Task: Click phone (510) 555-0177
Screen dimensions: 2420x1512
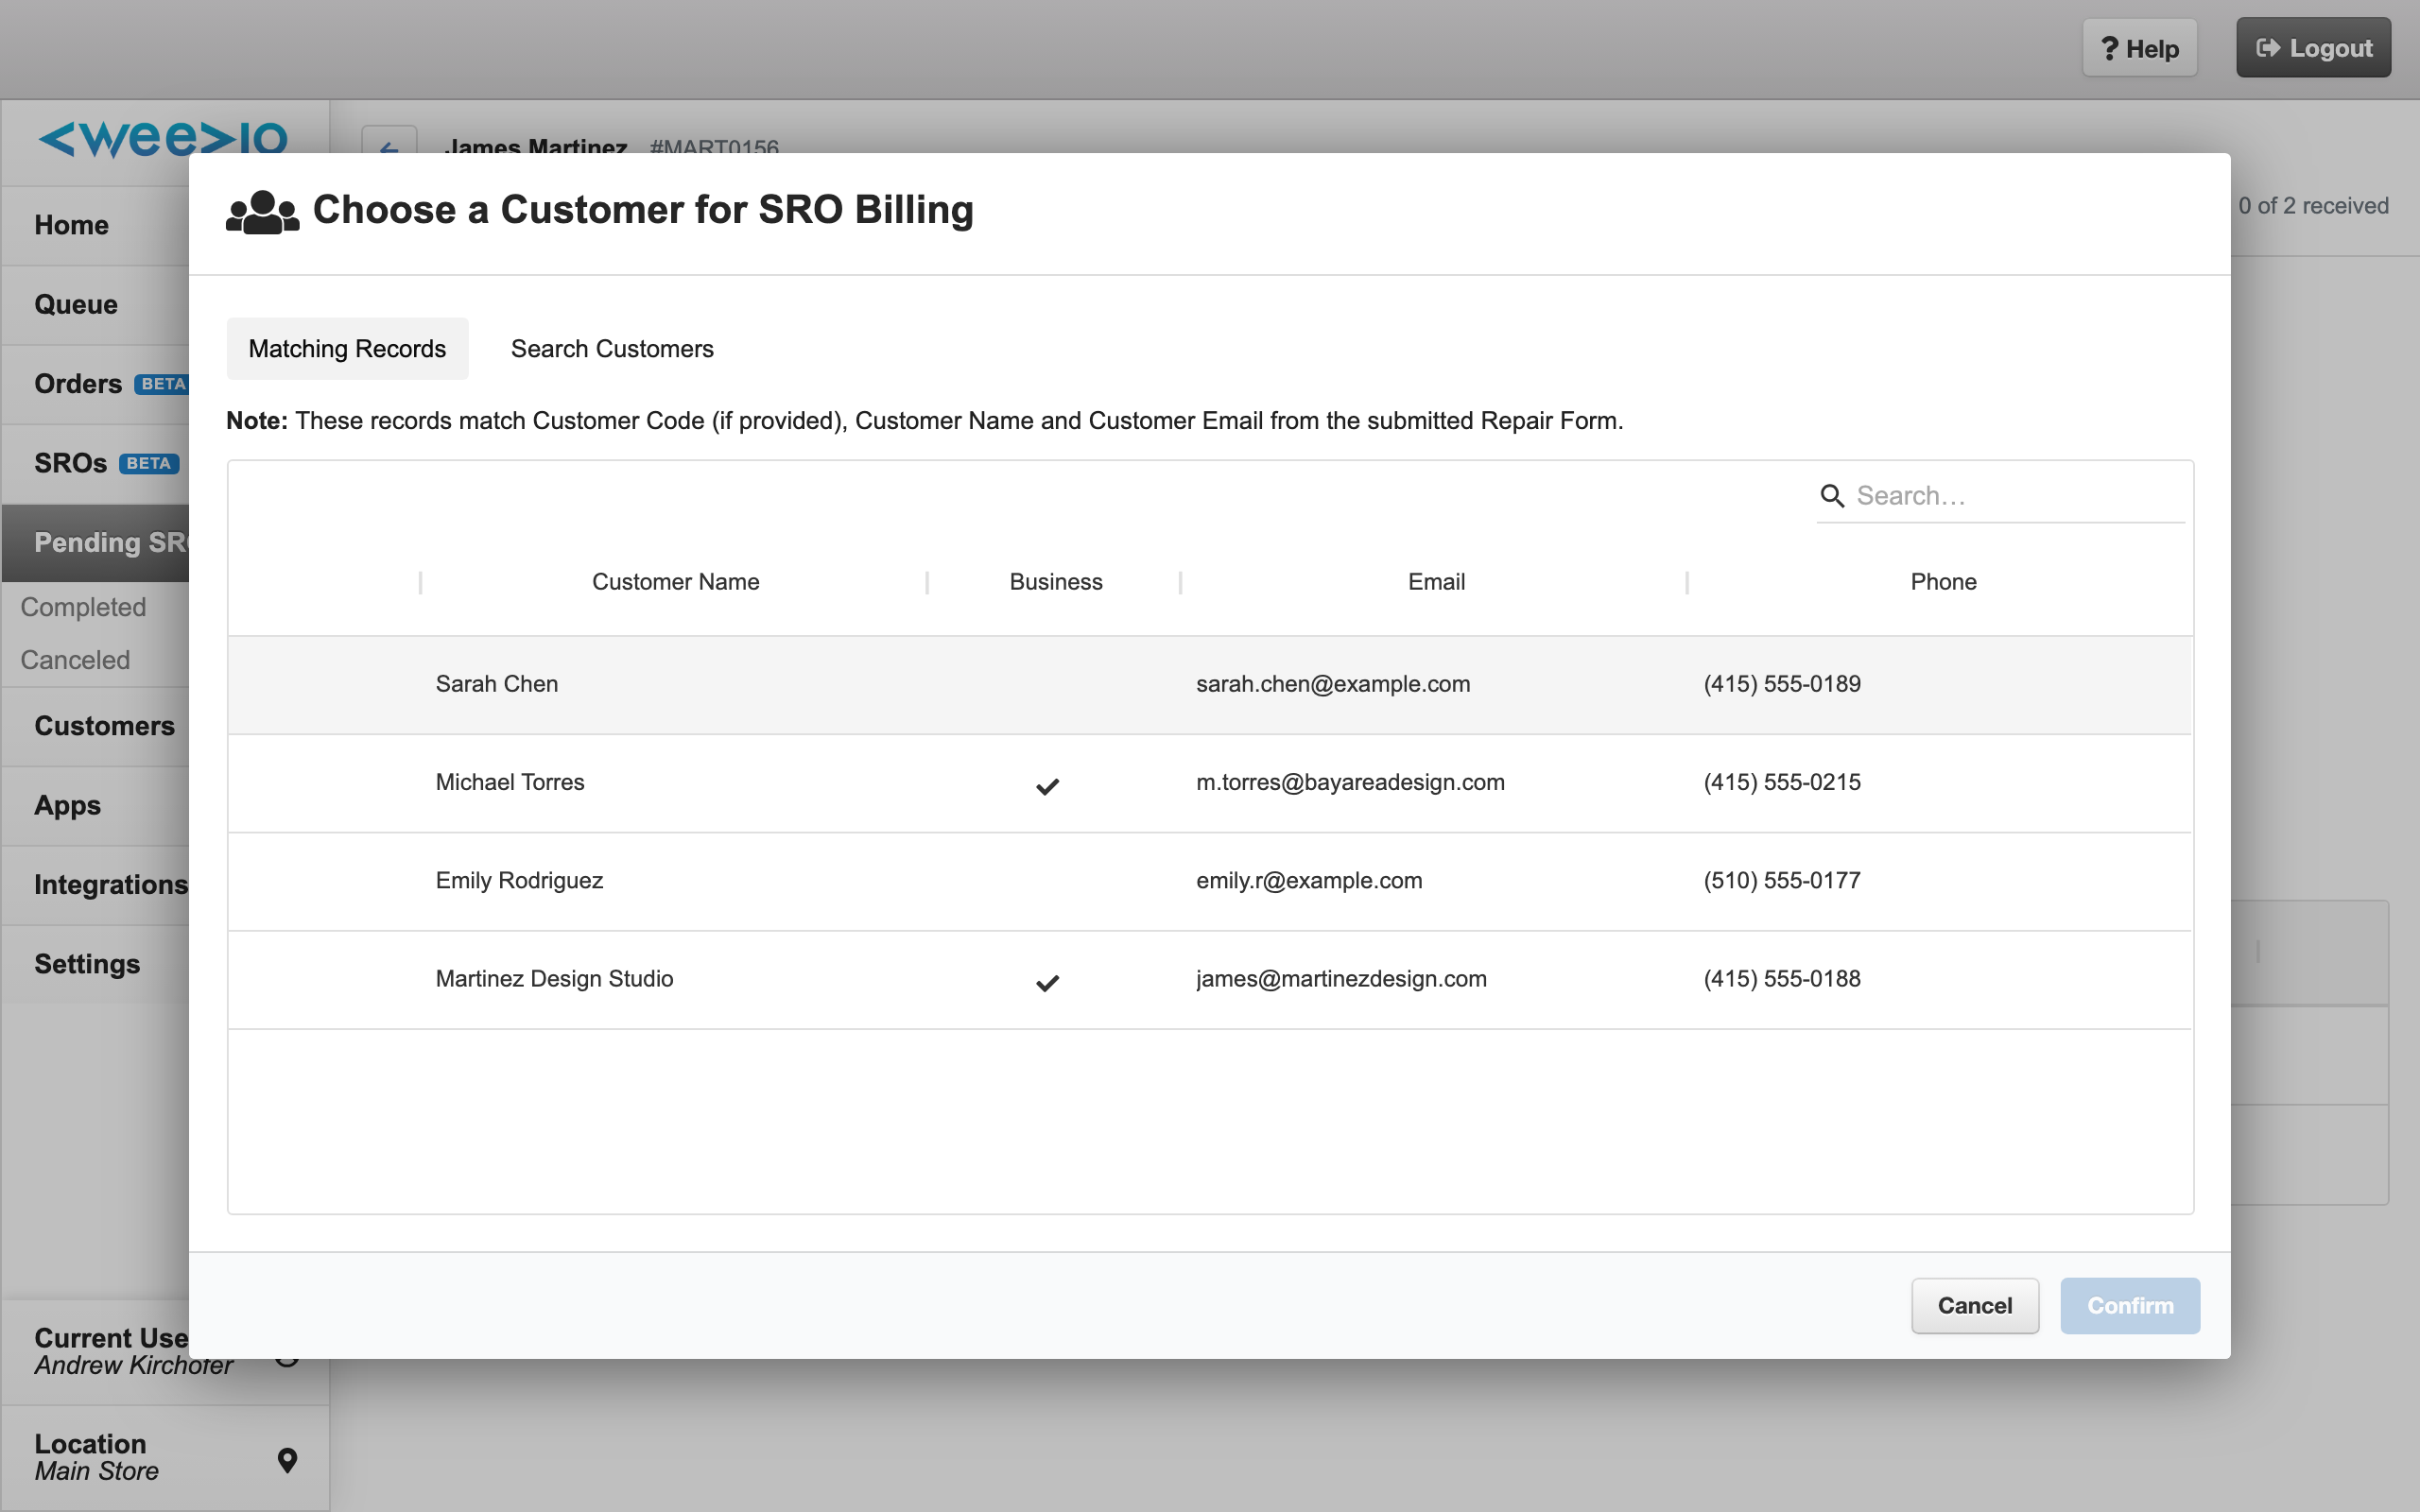Action: point(1782,880)
